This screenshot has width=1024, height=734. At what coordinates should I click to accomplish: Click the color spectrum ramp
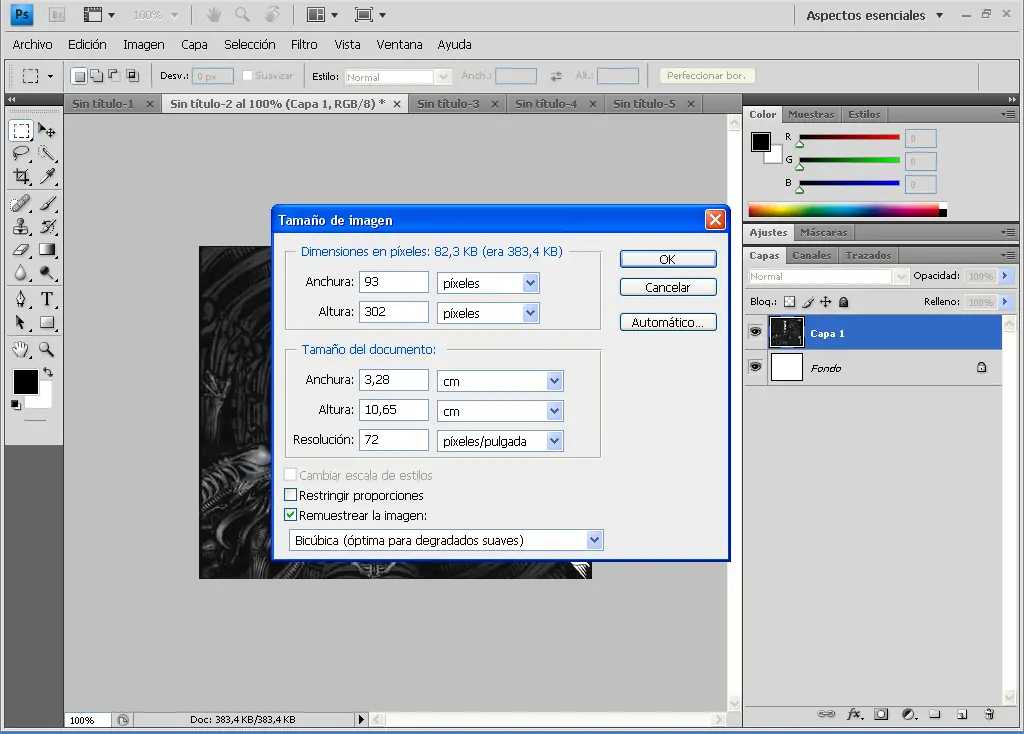847,210
